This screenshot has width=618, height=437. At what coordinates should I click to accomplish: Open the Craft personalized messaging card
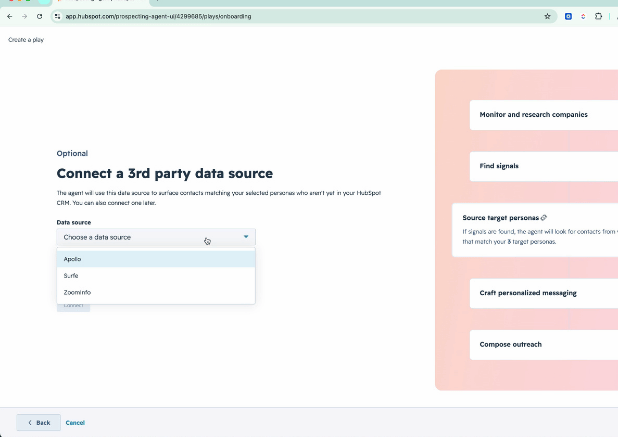(544, 293)
